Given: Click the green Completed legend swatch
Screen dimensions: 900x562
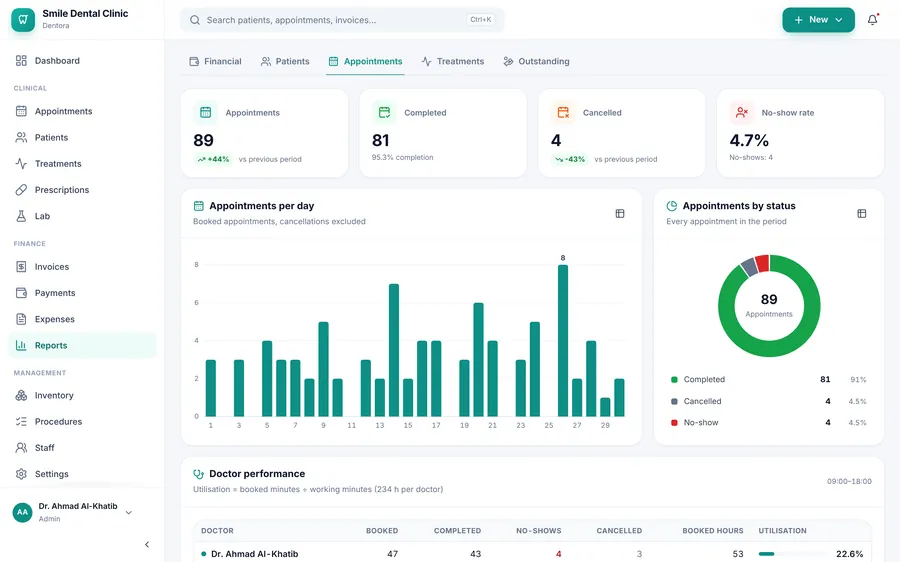Looking at the screenshot, I should (x=674, y=379).
